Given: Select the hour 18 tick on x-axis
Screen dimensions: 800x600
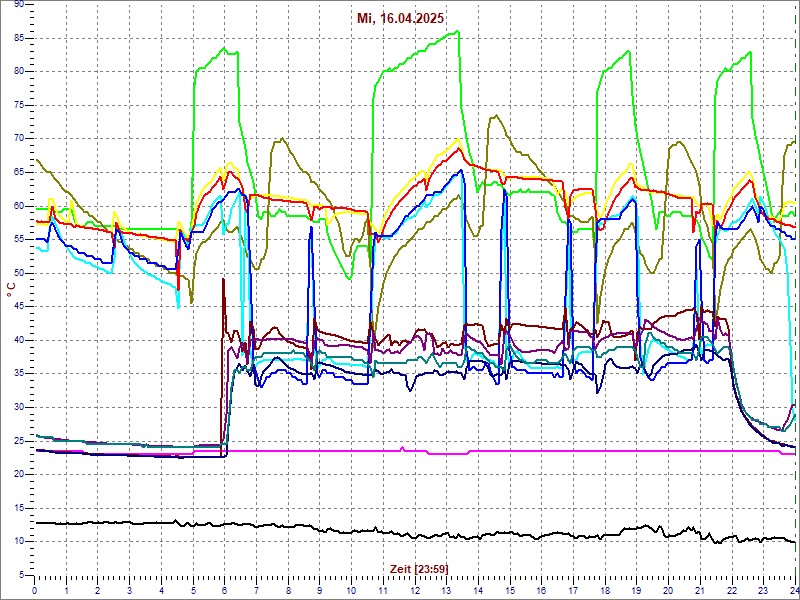Looking at the screenshot, I should [x=605, y=589].
